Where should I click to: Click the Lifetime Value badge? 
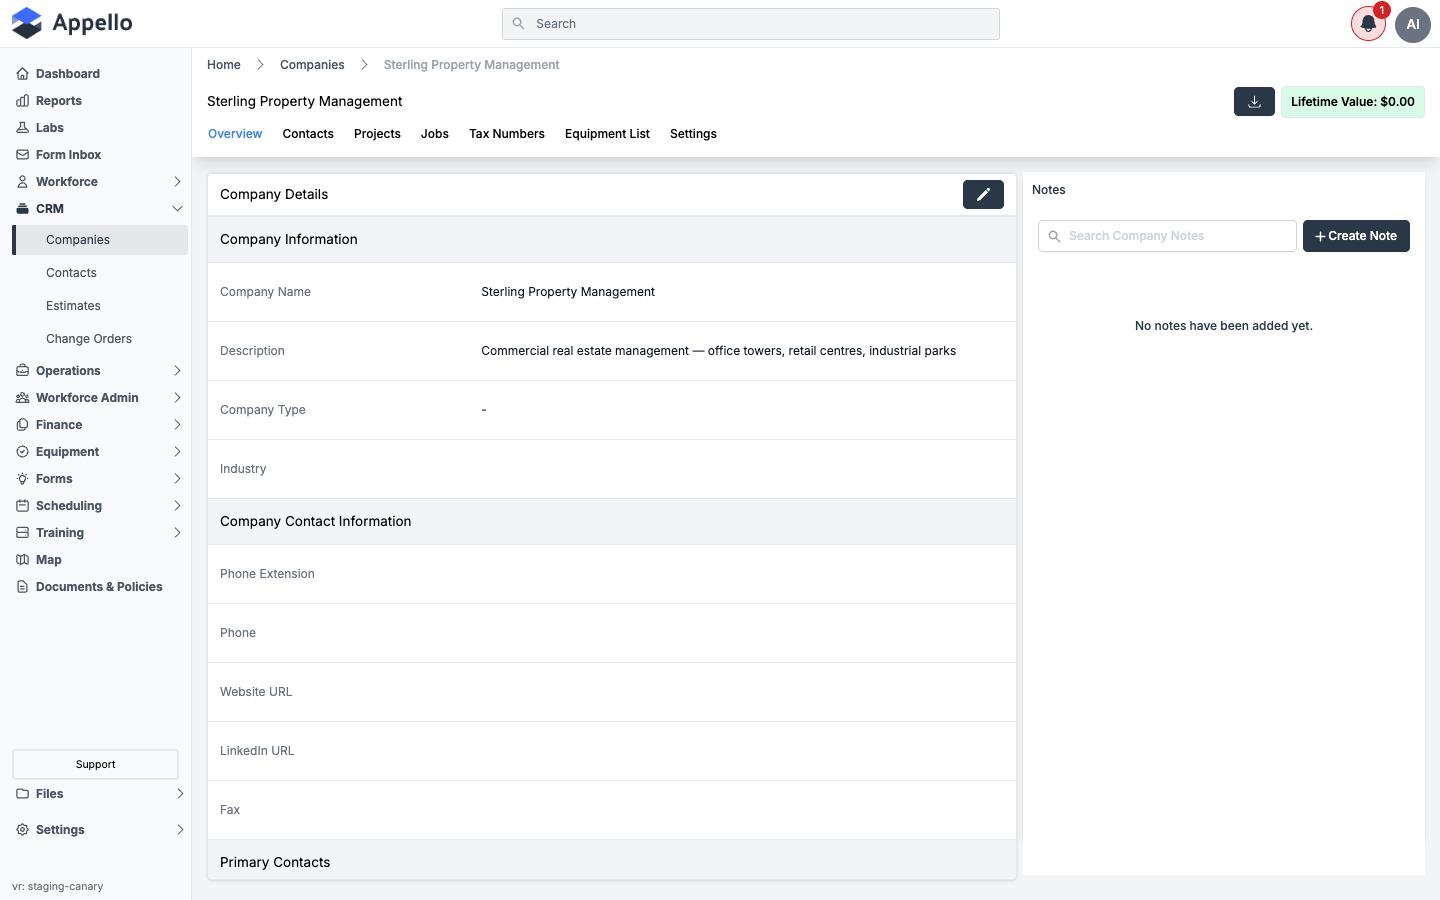point(1353,102)
